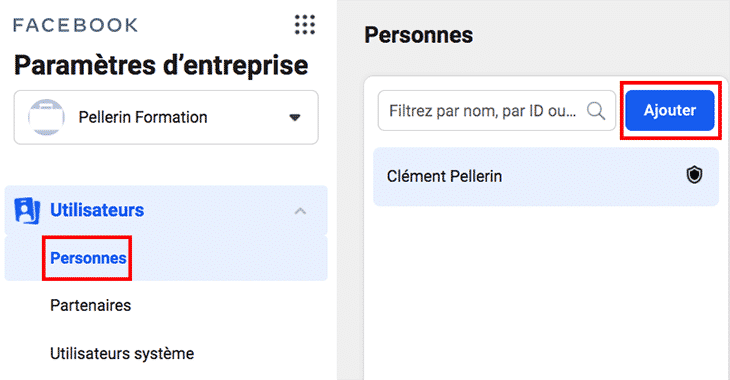Click the Utilisateurs section label
The height and width of the screenshot is (380, 730).
tap(97, 210)
